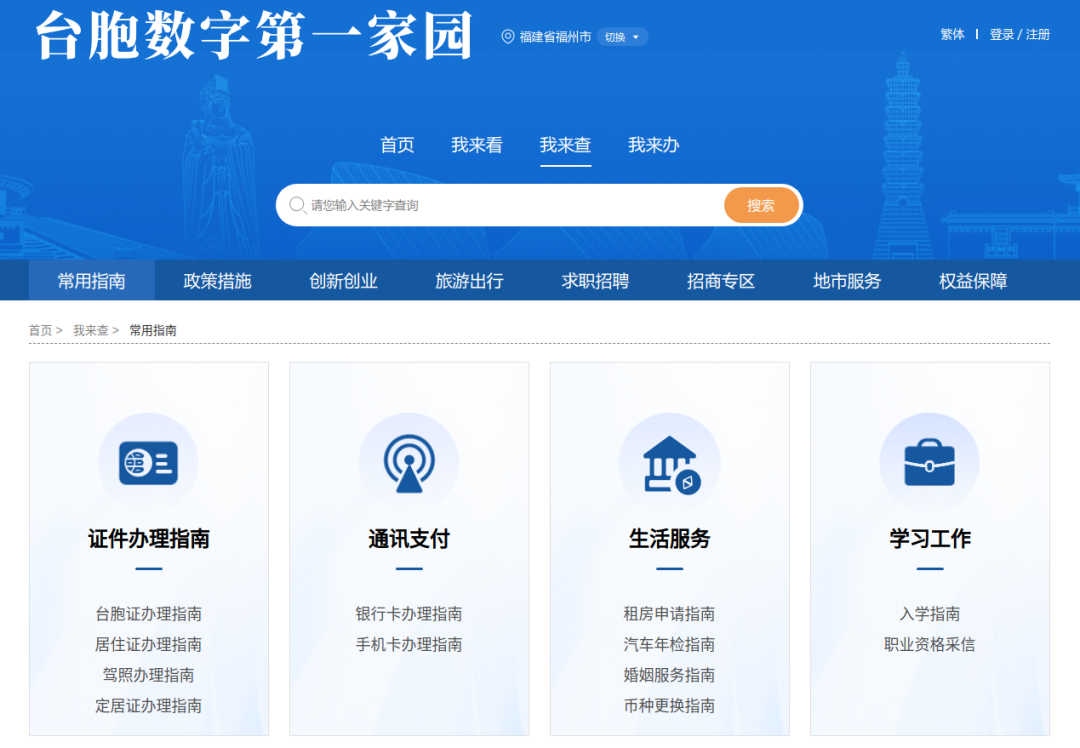Open 婚姻服务指南 guide
Viewport: 1080px width, 748px height.
point(669,675)
